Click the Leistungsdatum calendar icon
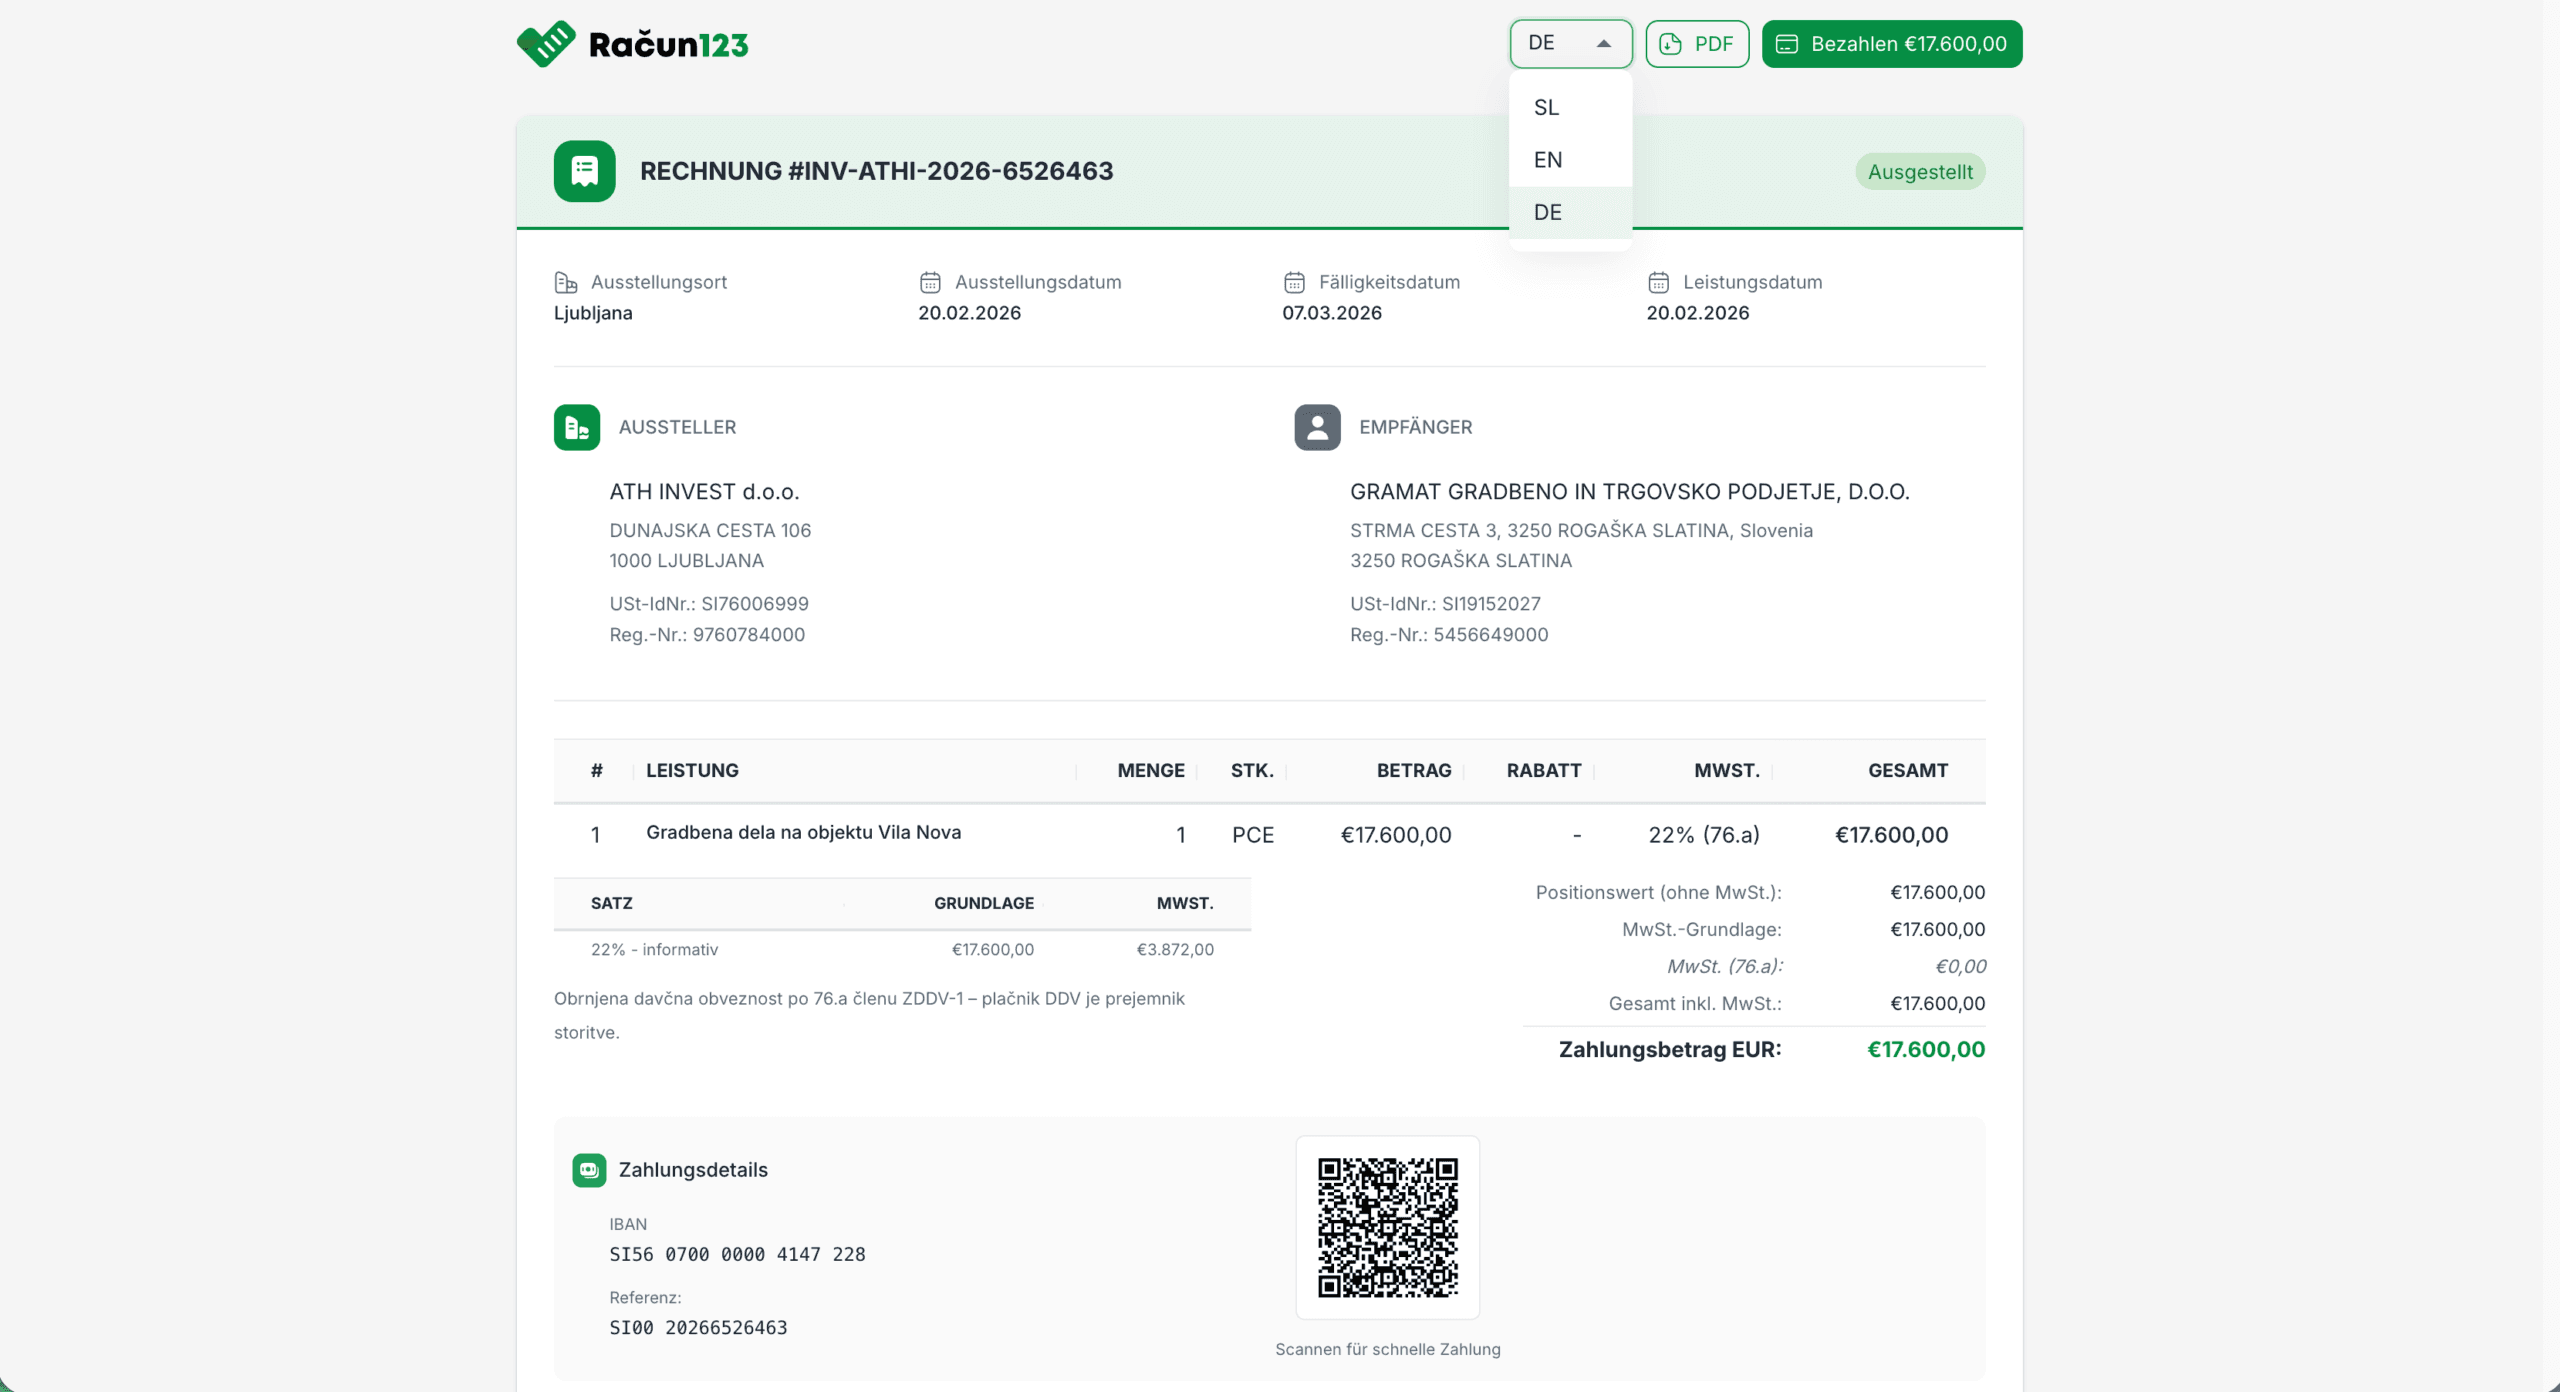Screen dimensions: 2560x1392 click(1658, 282)
